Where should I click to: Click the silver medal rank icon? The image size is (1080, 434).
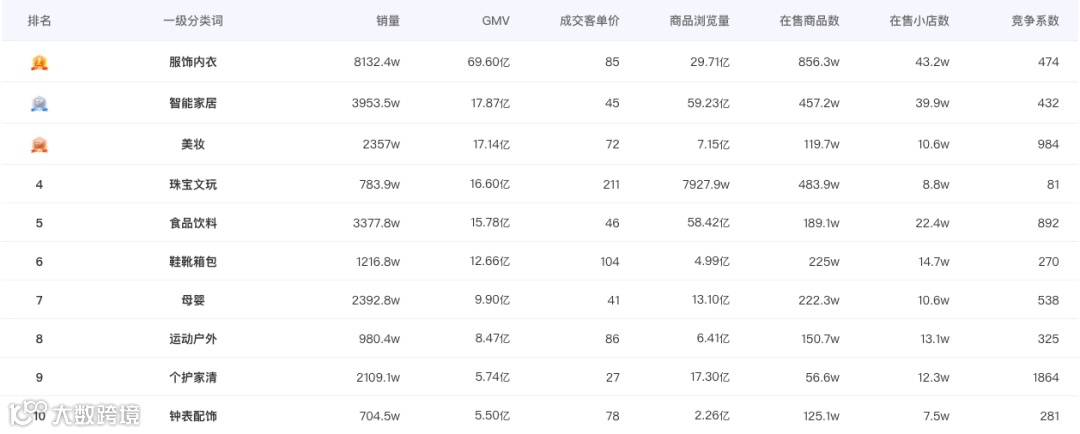click(39, 104)
